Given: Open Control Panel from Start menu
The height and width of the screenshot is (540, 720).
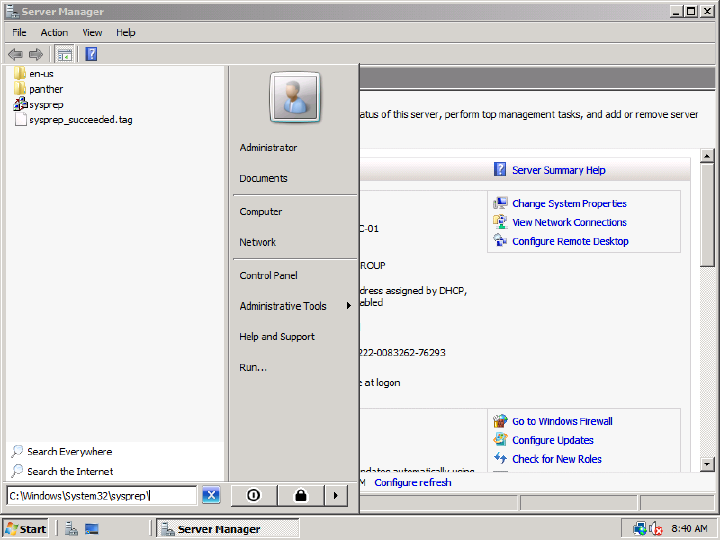Looking at the screenshot, I should (268, 276).
